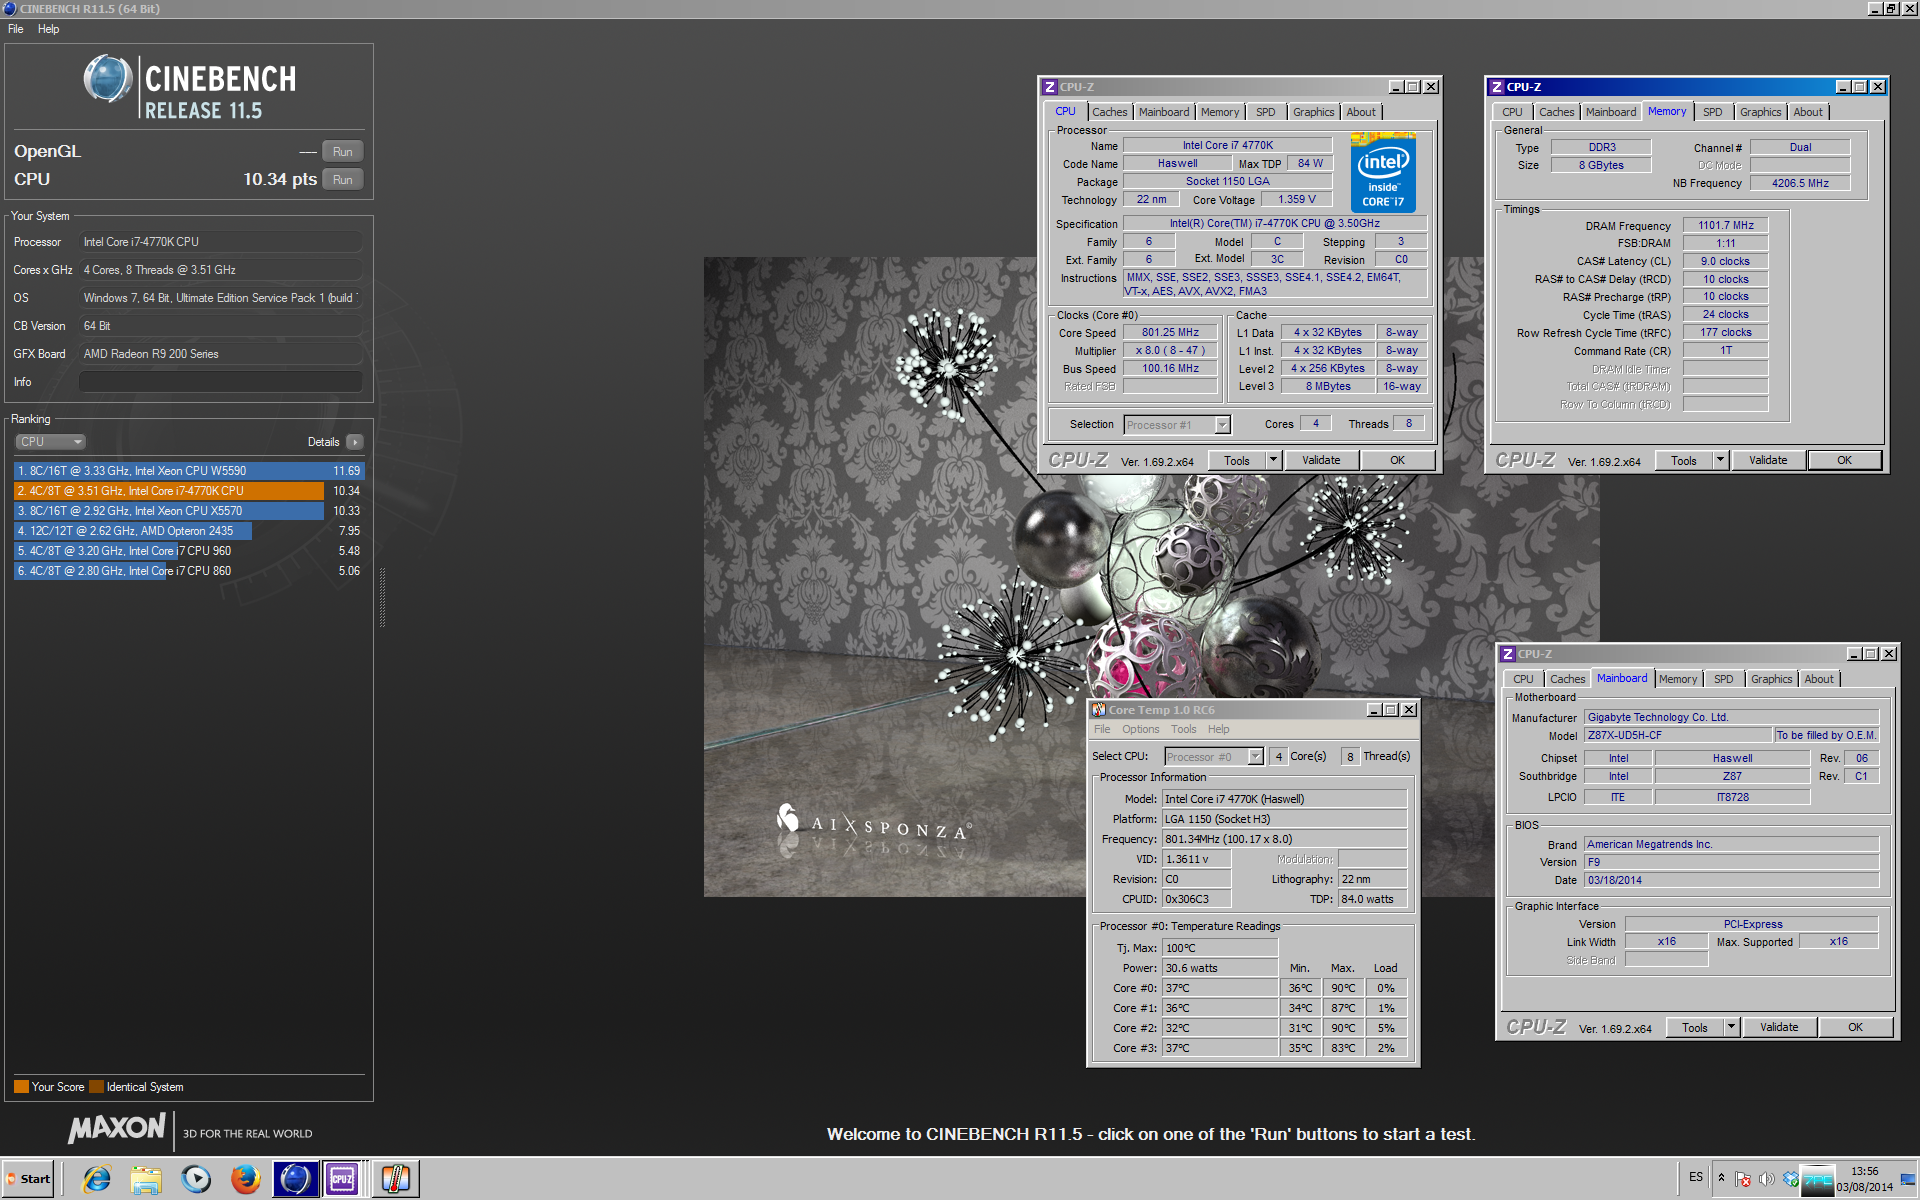
Task: Open Tools dropdown arrow in CPU-Z Mainboard window
Action: (x=1731, y=1027)
